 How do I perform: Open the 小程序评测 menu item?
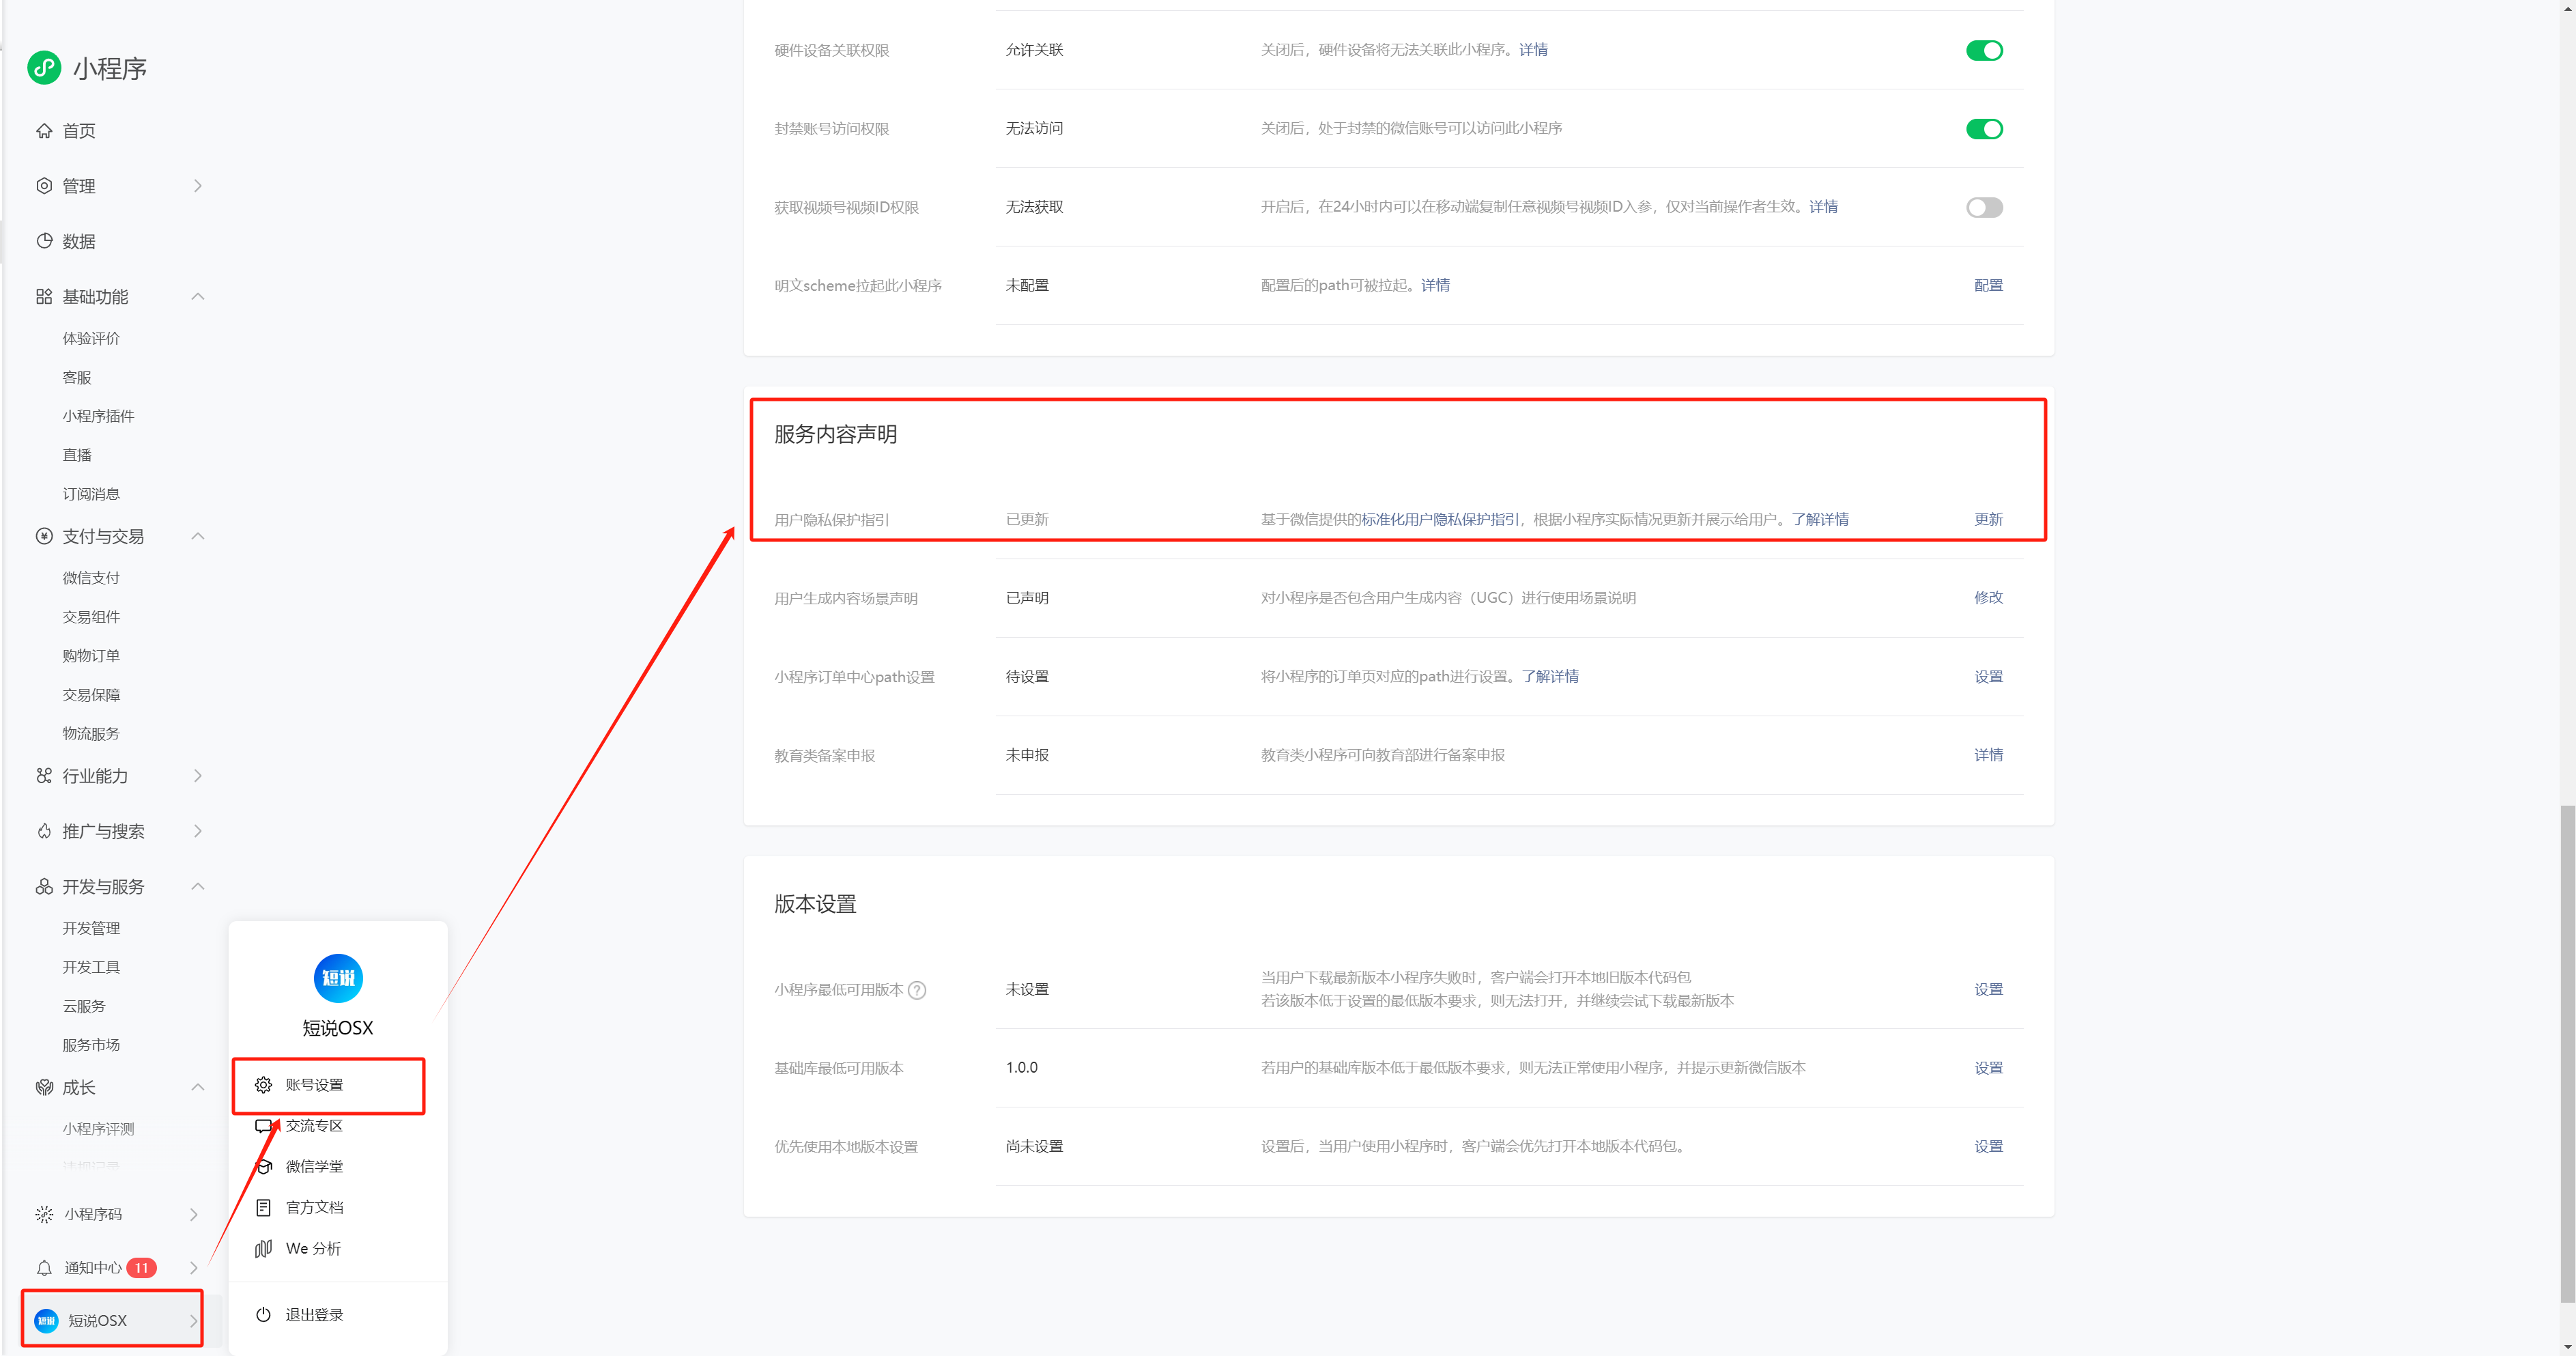coord(98,1129)
